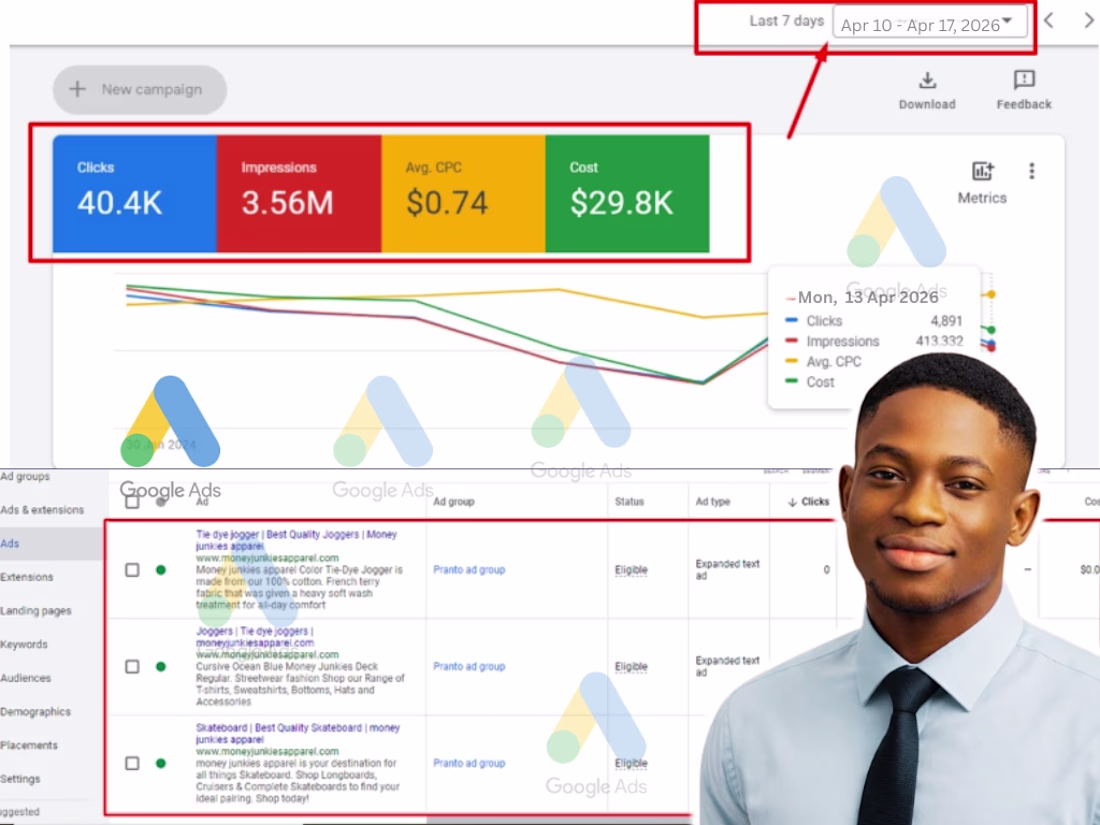
Task: Open Joggers Tie dye joggers ad headline
Action: (x=255, y=637)
